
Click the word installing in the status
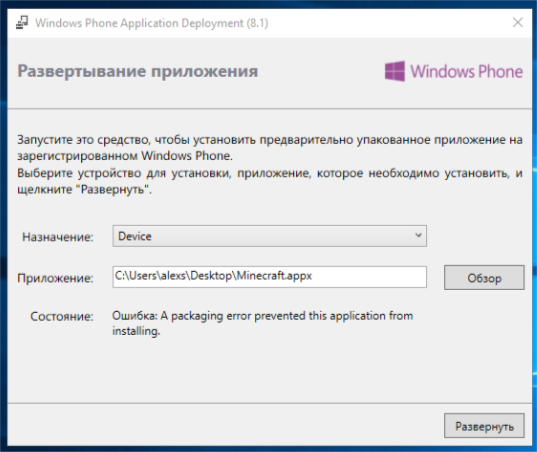pos(136,331)
